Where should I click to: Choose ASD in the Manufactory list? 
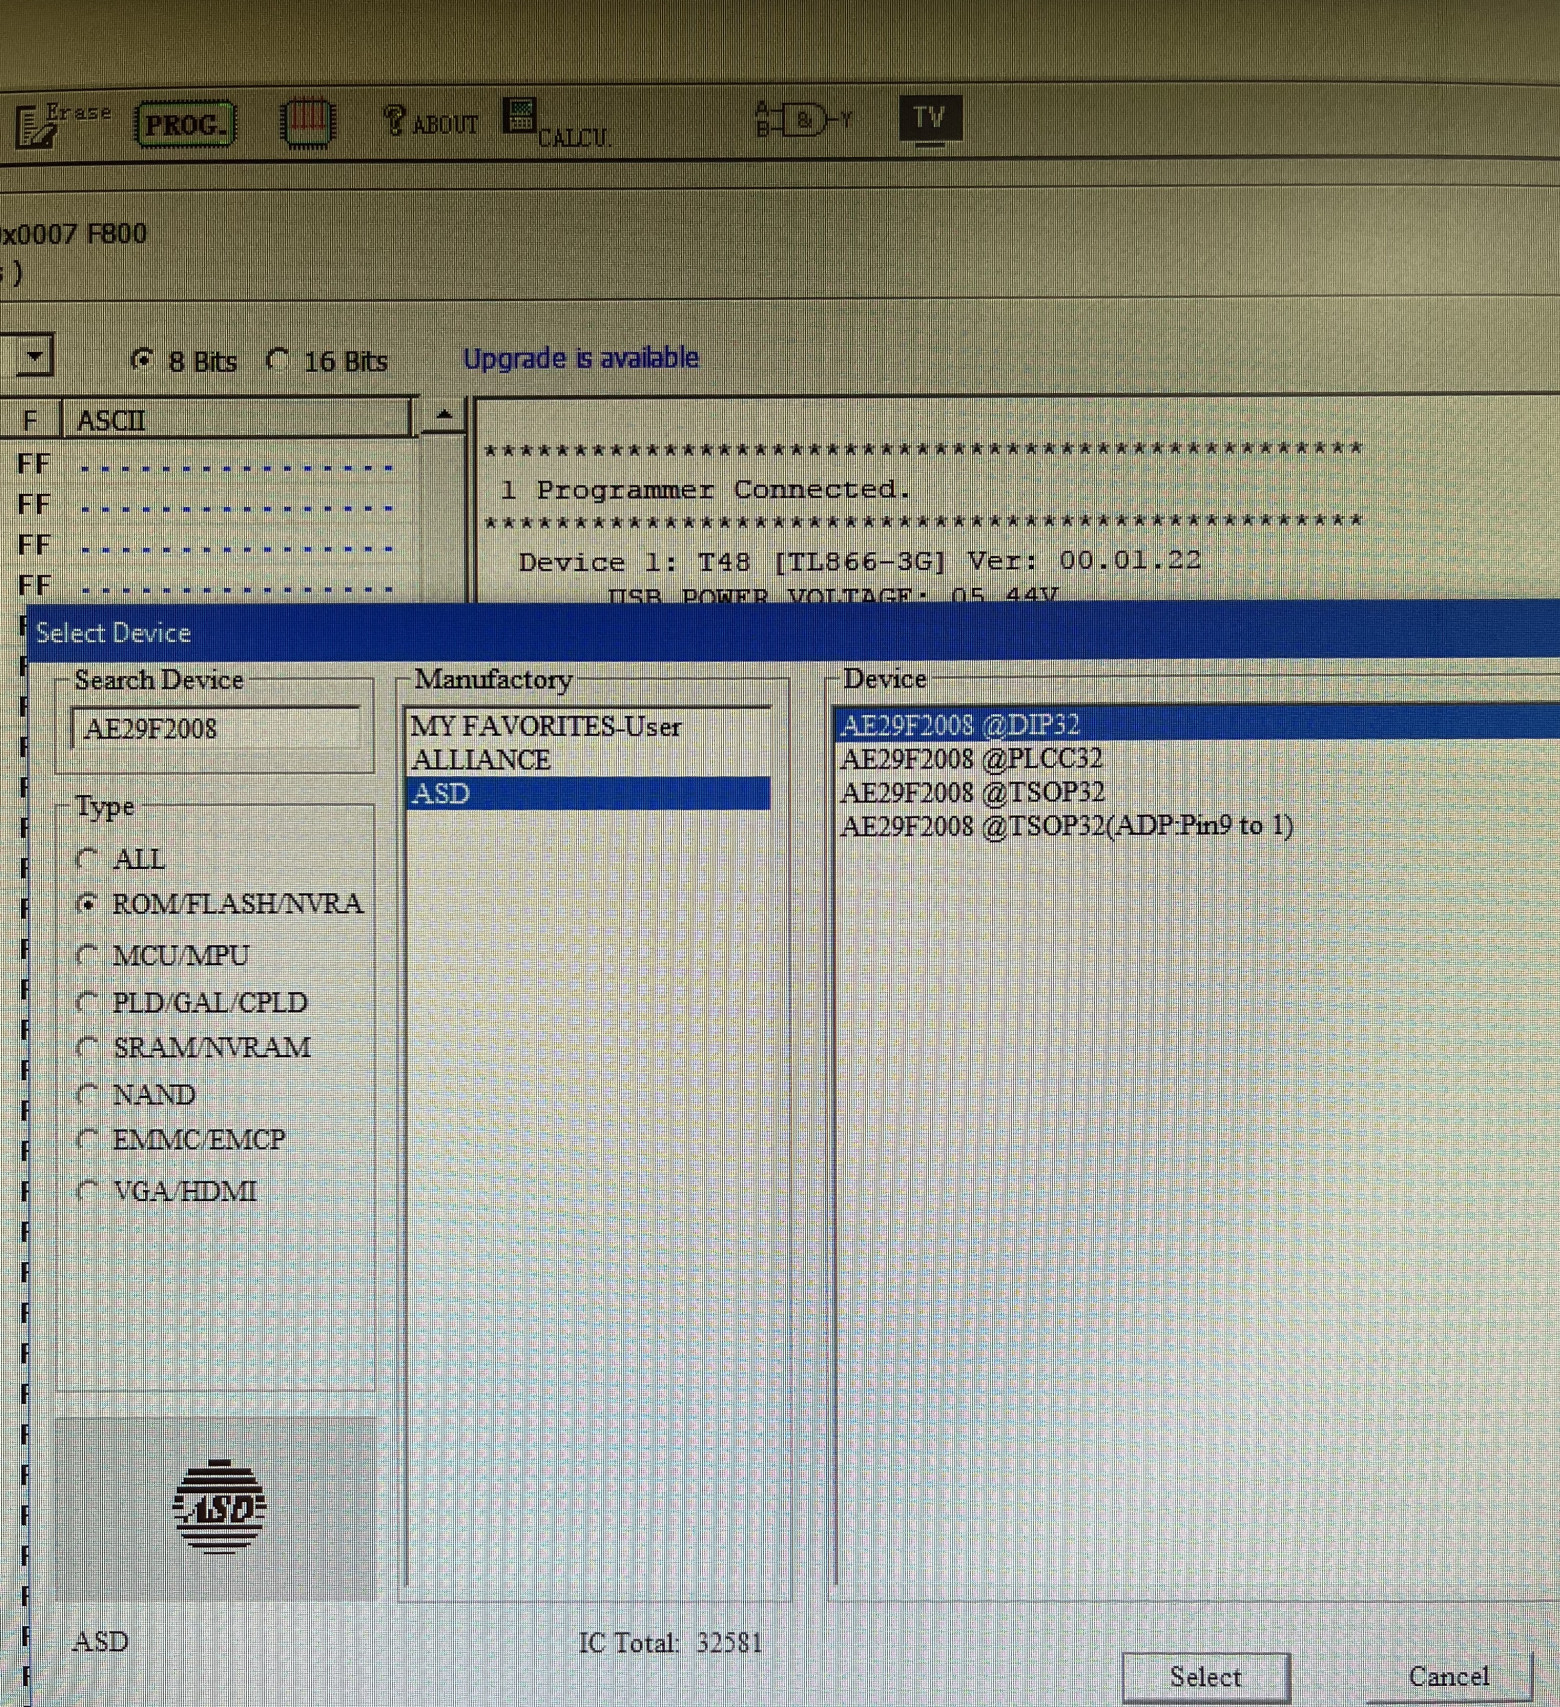588,794
